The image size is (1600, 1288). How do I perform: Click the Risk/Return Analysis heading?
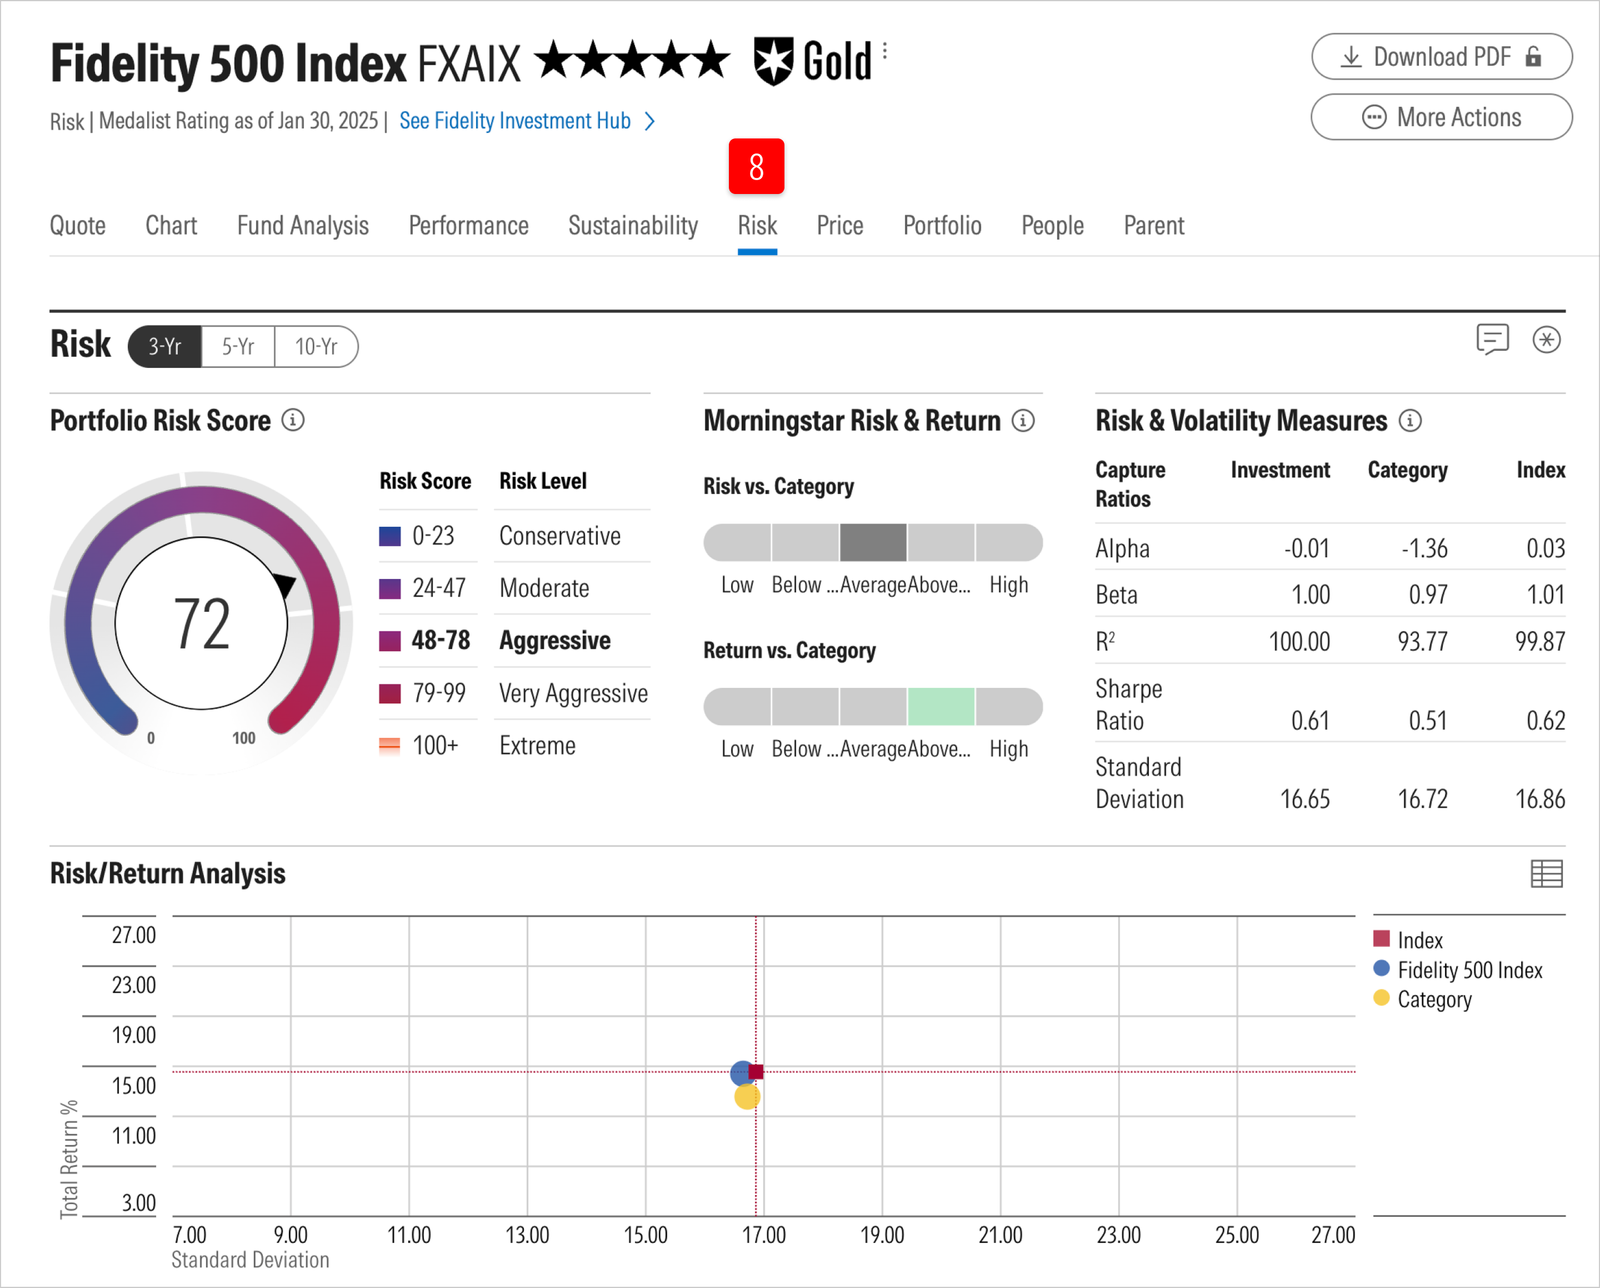coord(168,873)
